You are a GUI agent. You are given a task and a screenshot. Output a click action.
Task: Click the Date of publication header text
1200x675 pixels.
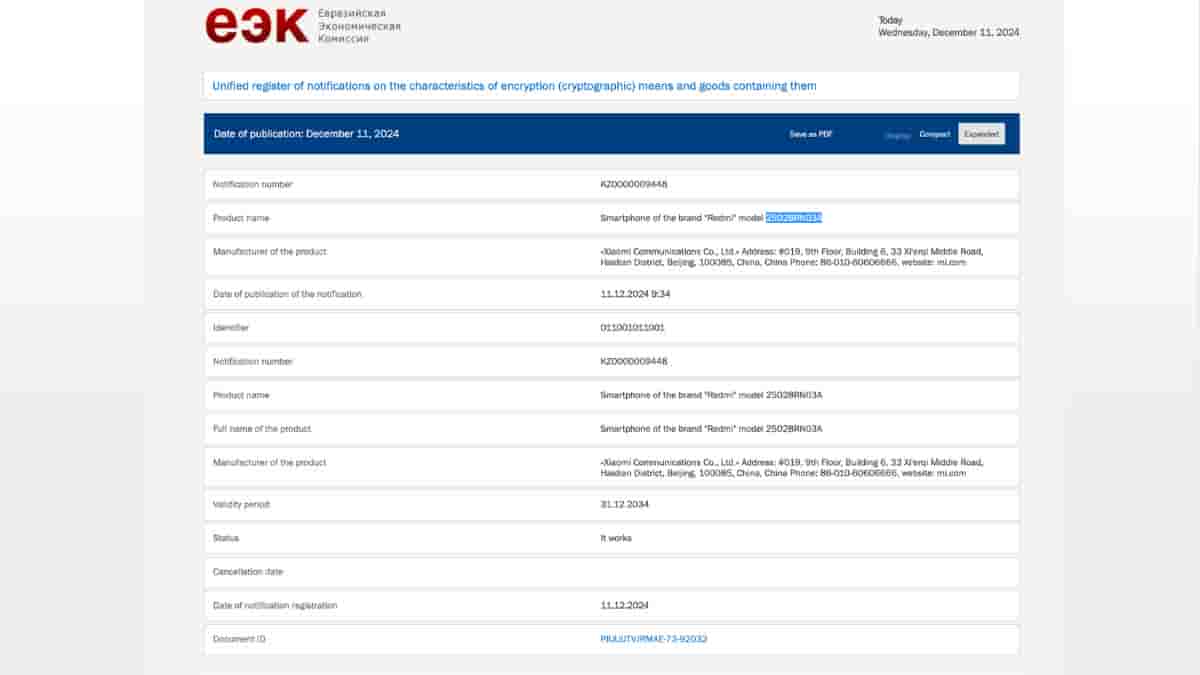click(306, 134)
